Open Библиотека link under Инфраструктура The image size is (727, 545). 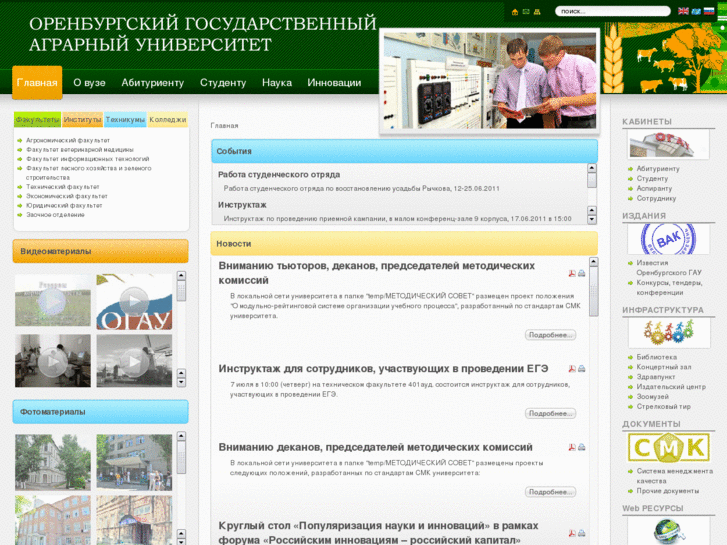(657, 357)
